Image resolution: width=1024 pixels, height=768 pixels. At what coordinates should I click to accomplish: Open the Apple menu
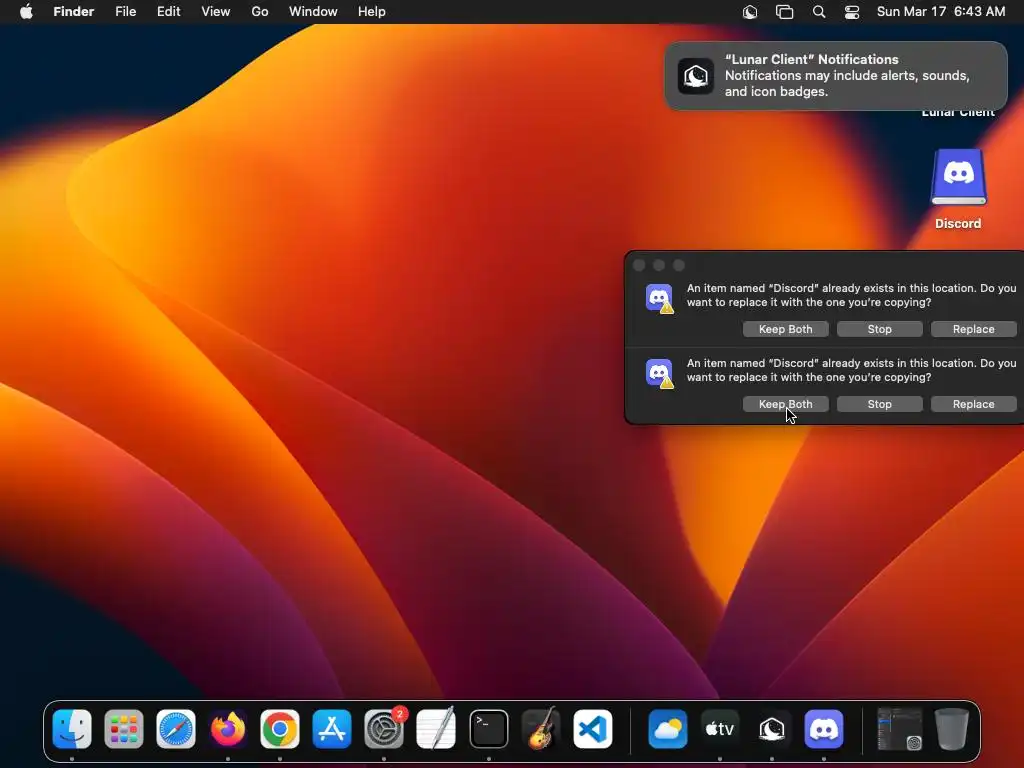pos(26,12)
